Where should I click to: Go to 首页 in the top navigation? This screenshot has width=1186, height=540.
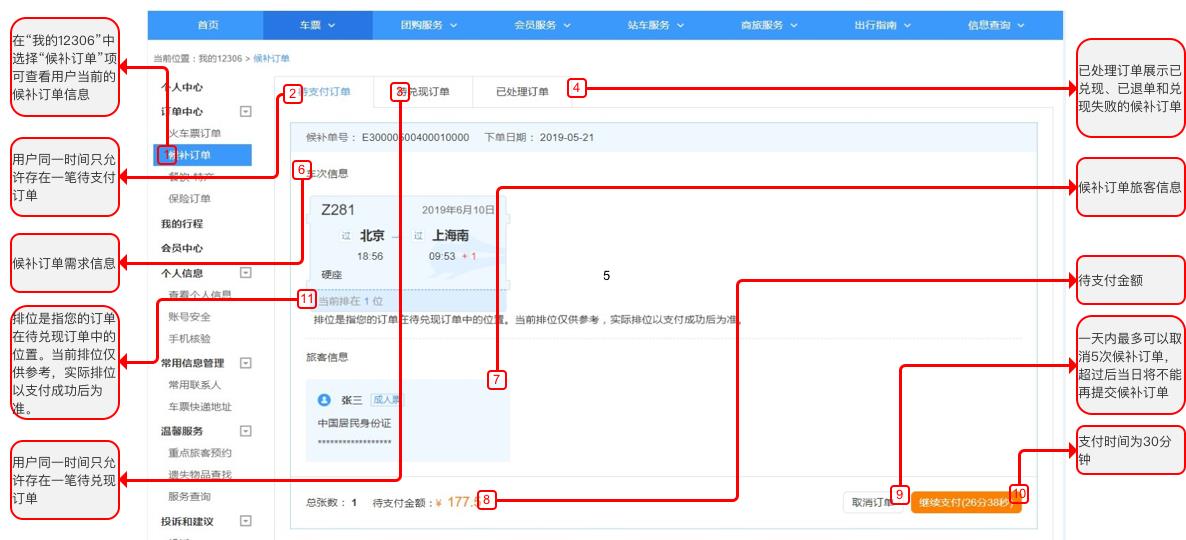tap(208, 25)
